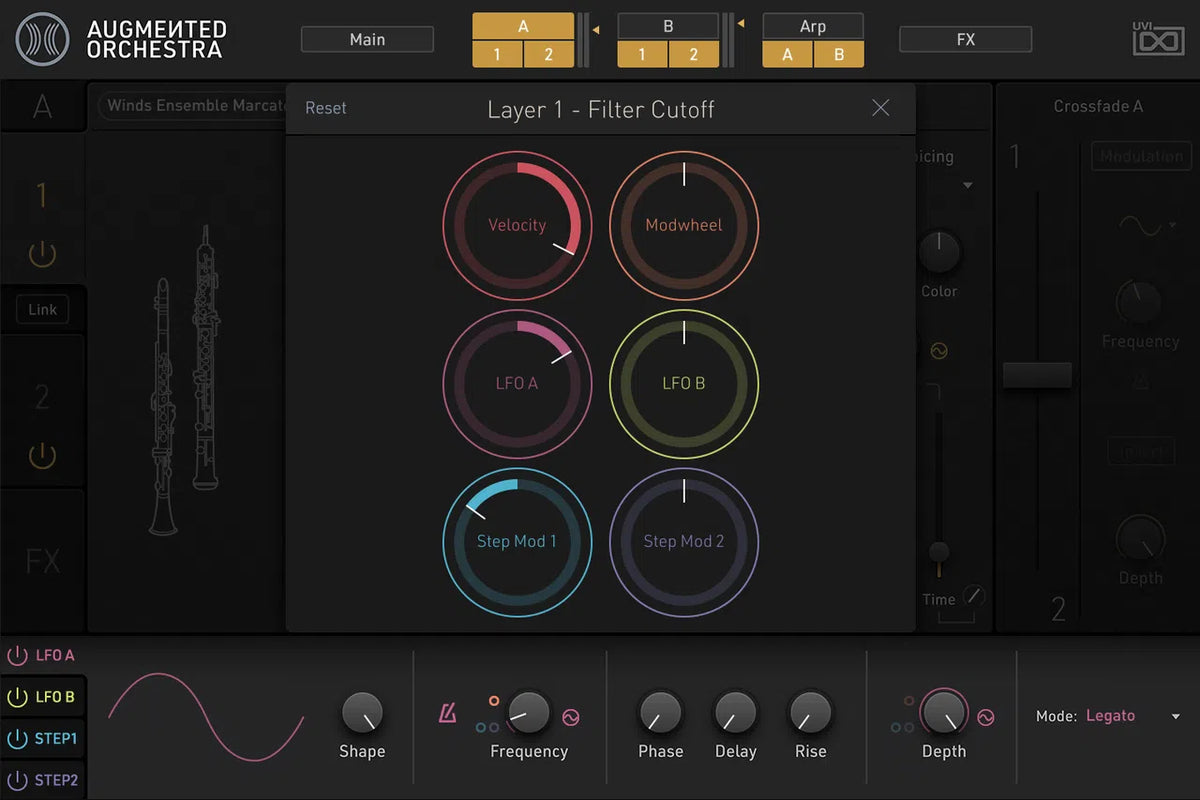Viewport: 1200px width, 800px height.
Task: Click the Augmented Orchestra logo icon
Action: [43, 39]
